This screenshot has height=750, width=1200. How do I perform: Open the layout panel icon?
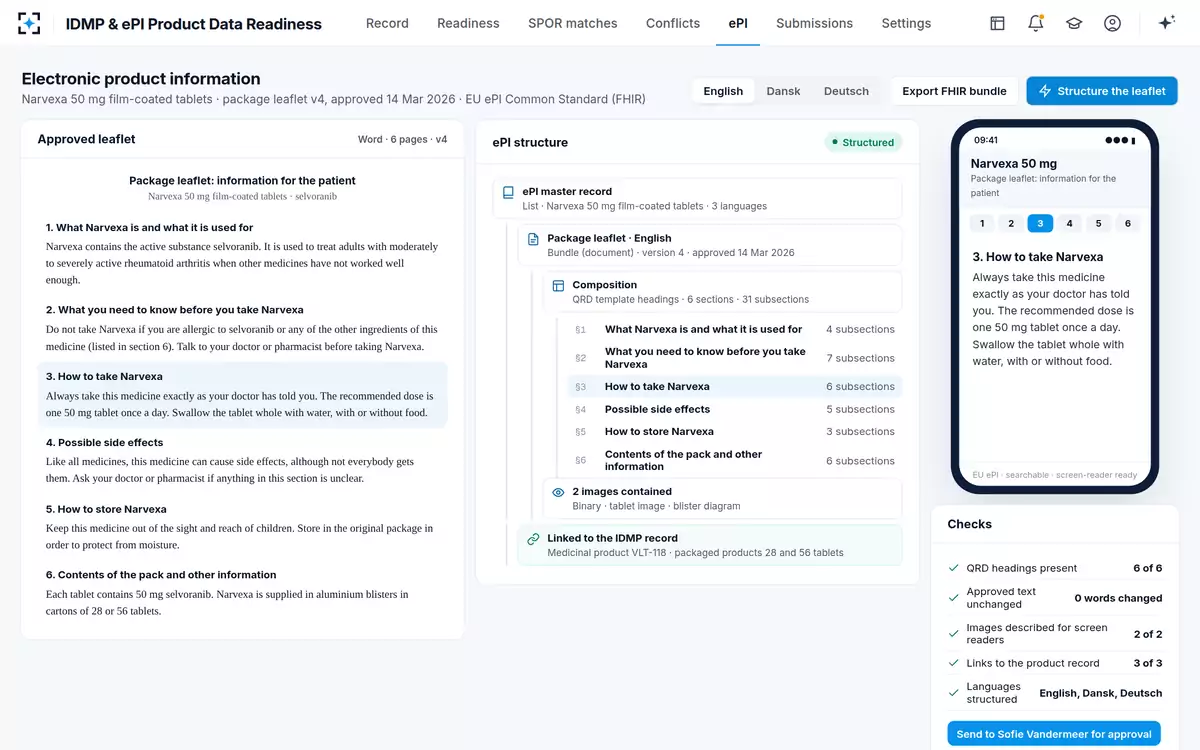pos(997,23)
